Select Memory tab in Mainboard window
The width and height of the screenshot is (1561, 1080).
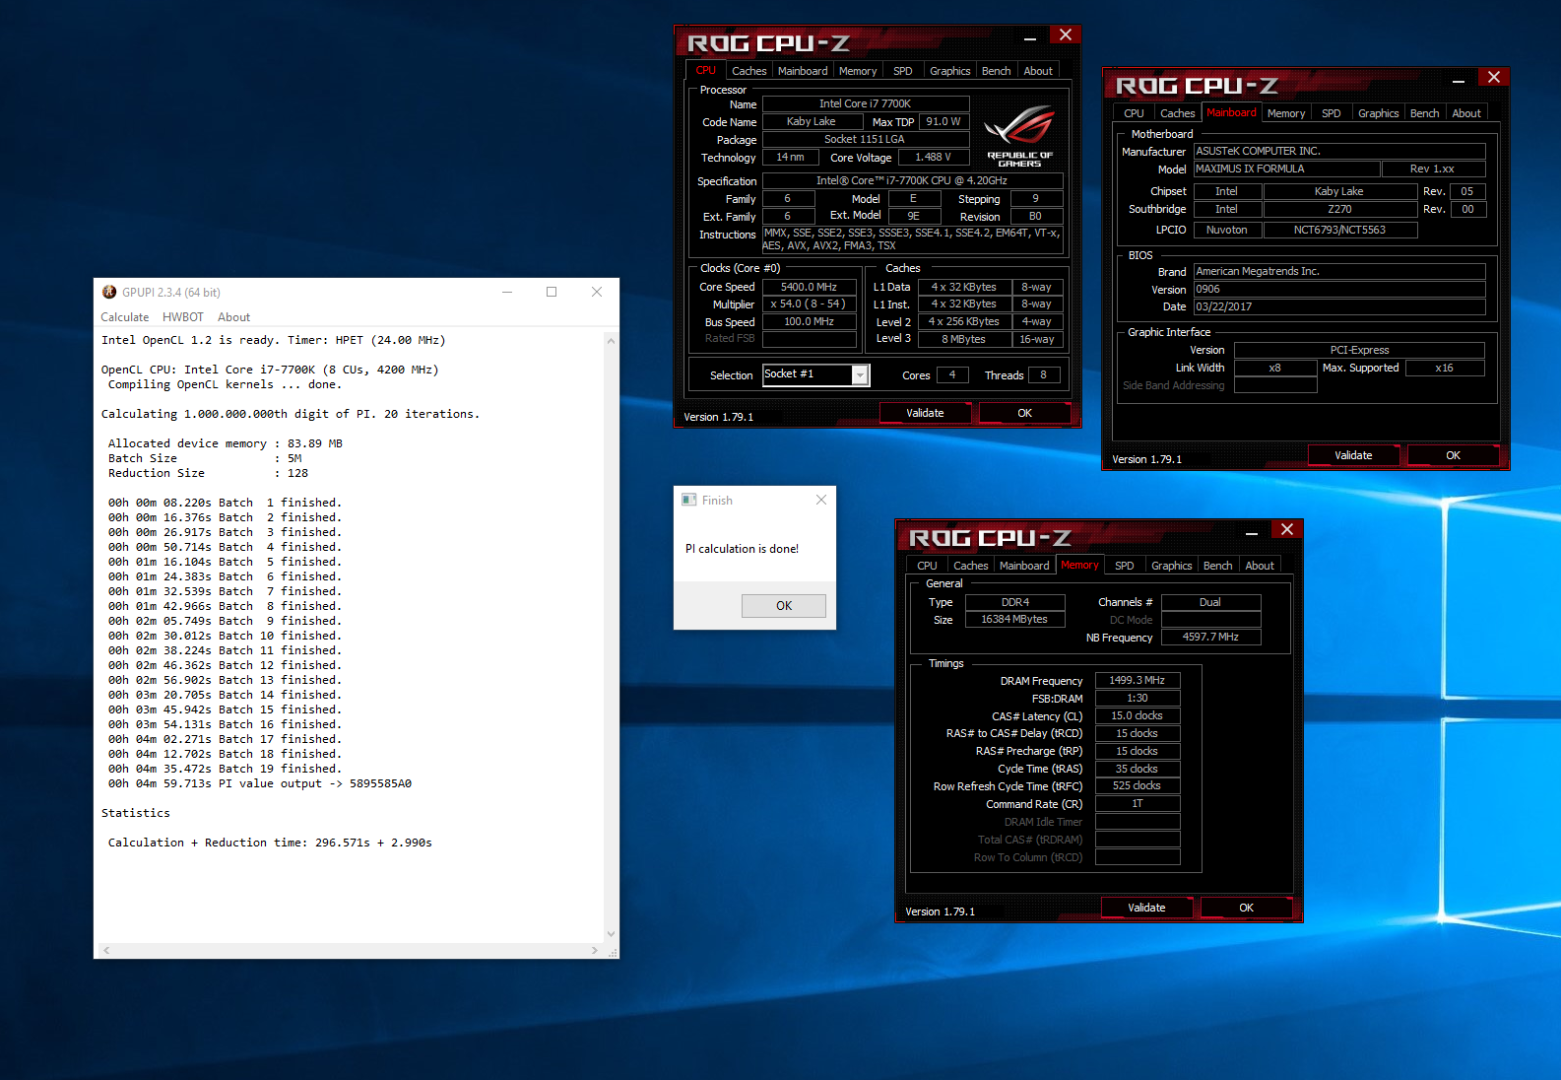click(1286, 113)
